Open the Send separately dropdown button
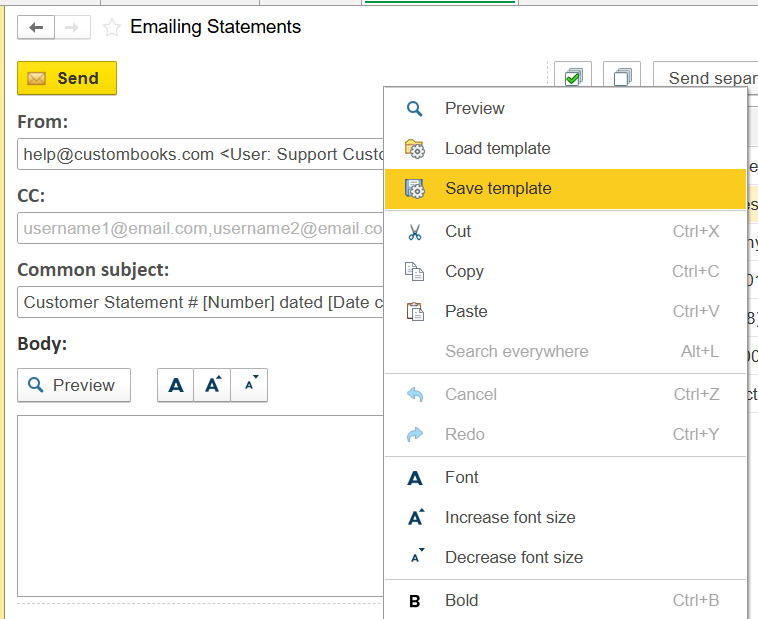The width and height of the screenshot is (758, 619). [x=705, y=78]
